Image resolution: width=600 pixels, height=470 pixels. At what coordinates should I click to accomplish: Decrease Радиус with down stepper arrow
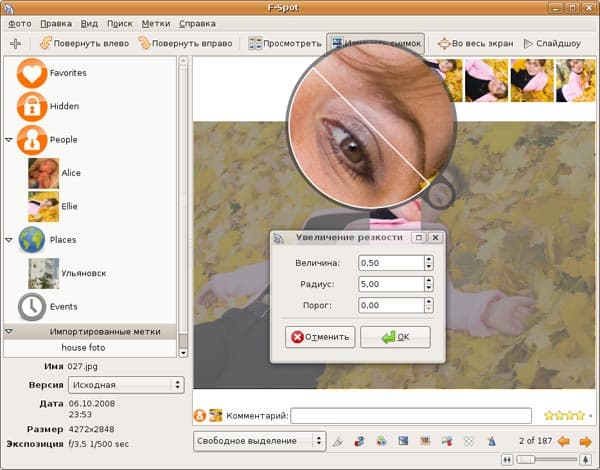tap(429, 288)
